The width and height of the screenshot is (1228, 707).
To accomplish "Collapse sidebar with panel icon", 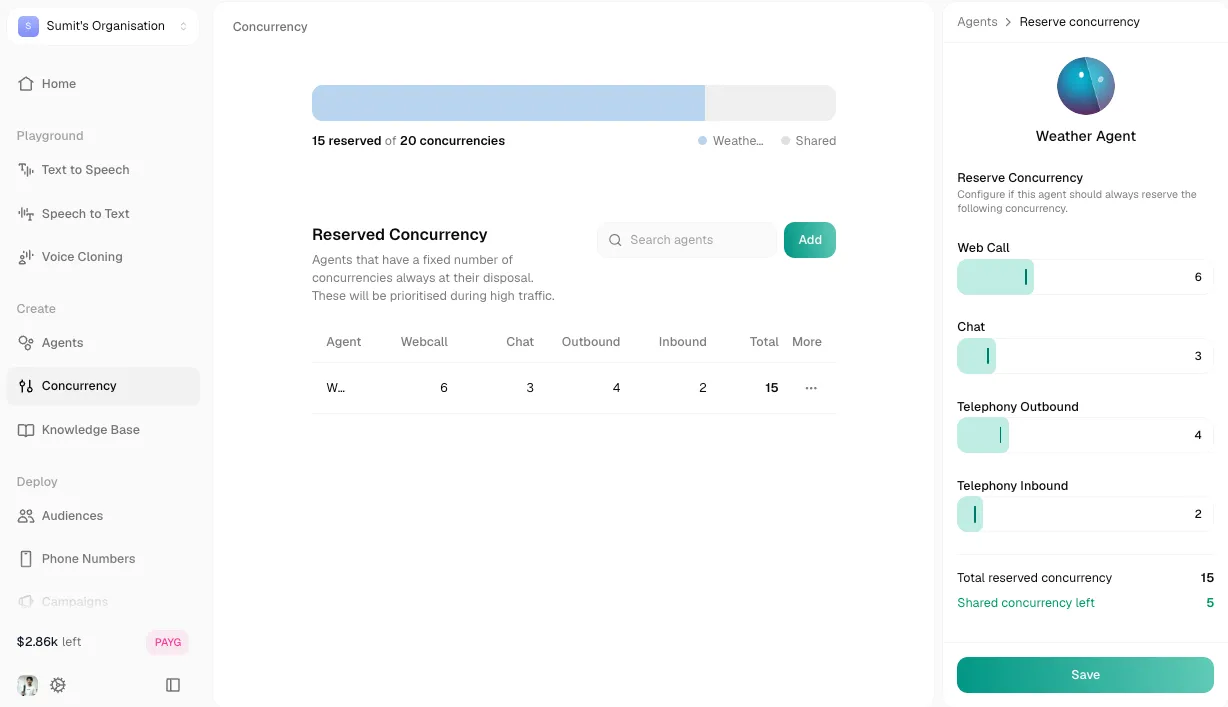I will click(x=173, y=685).
